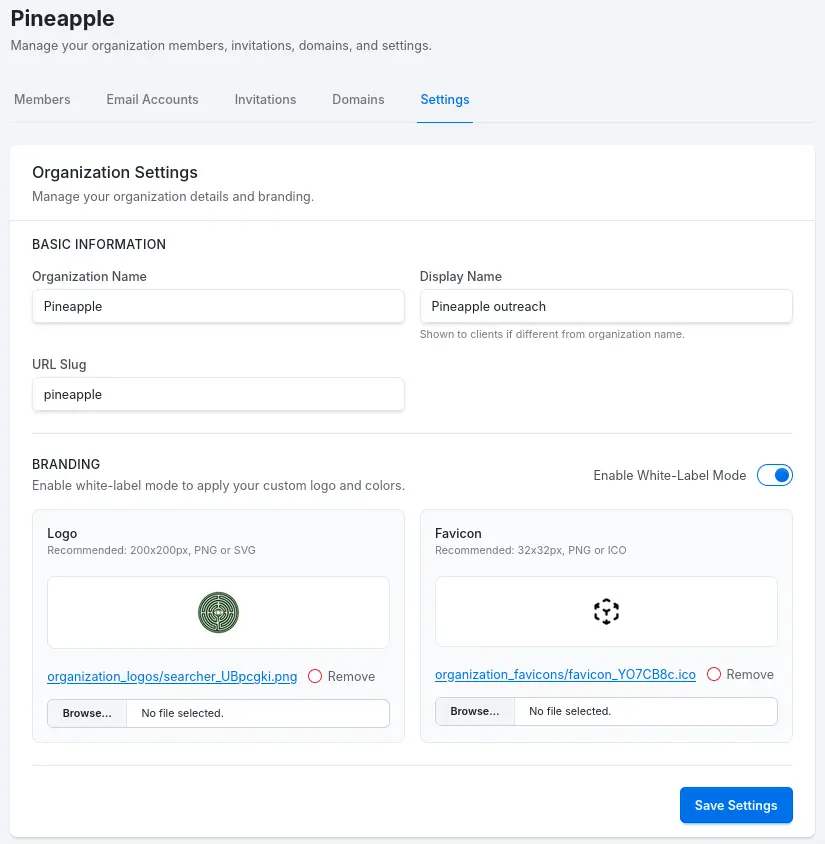Image resolution: width=825 pixels, height=844 pixels.
Task: Open the Email Accounts tab
Action: (151, 99)
